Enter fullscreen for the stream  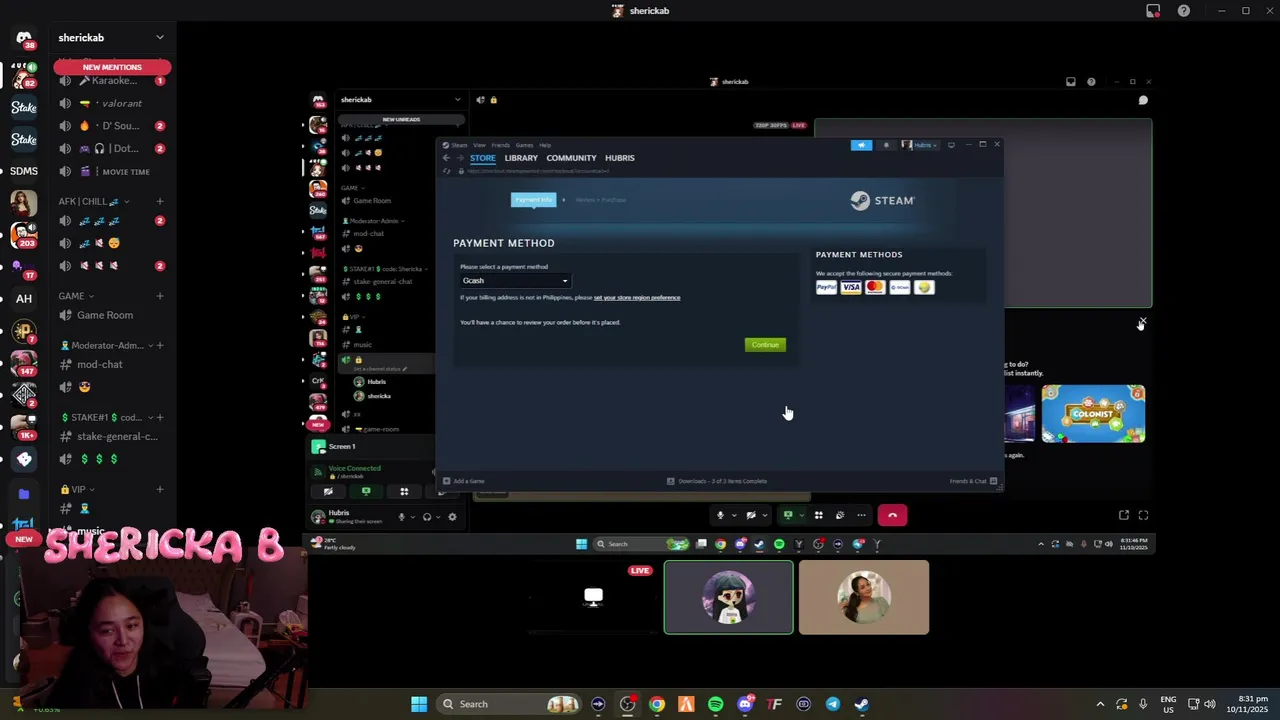pos(1143,515)
